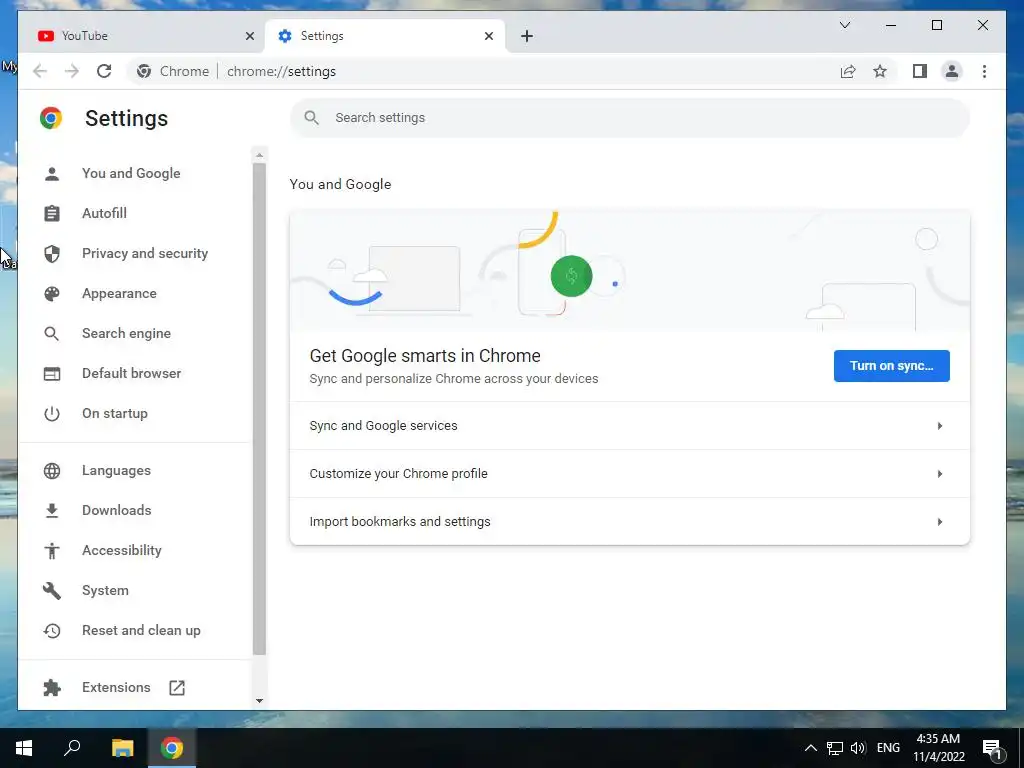Click the puzzle piece icon next to Extensions
This screenshot has height=768, width=1024.
coord(52,688)
